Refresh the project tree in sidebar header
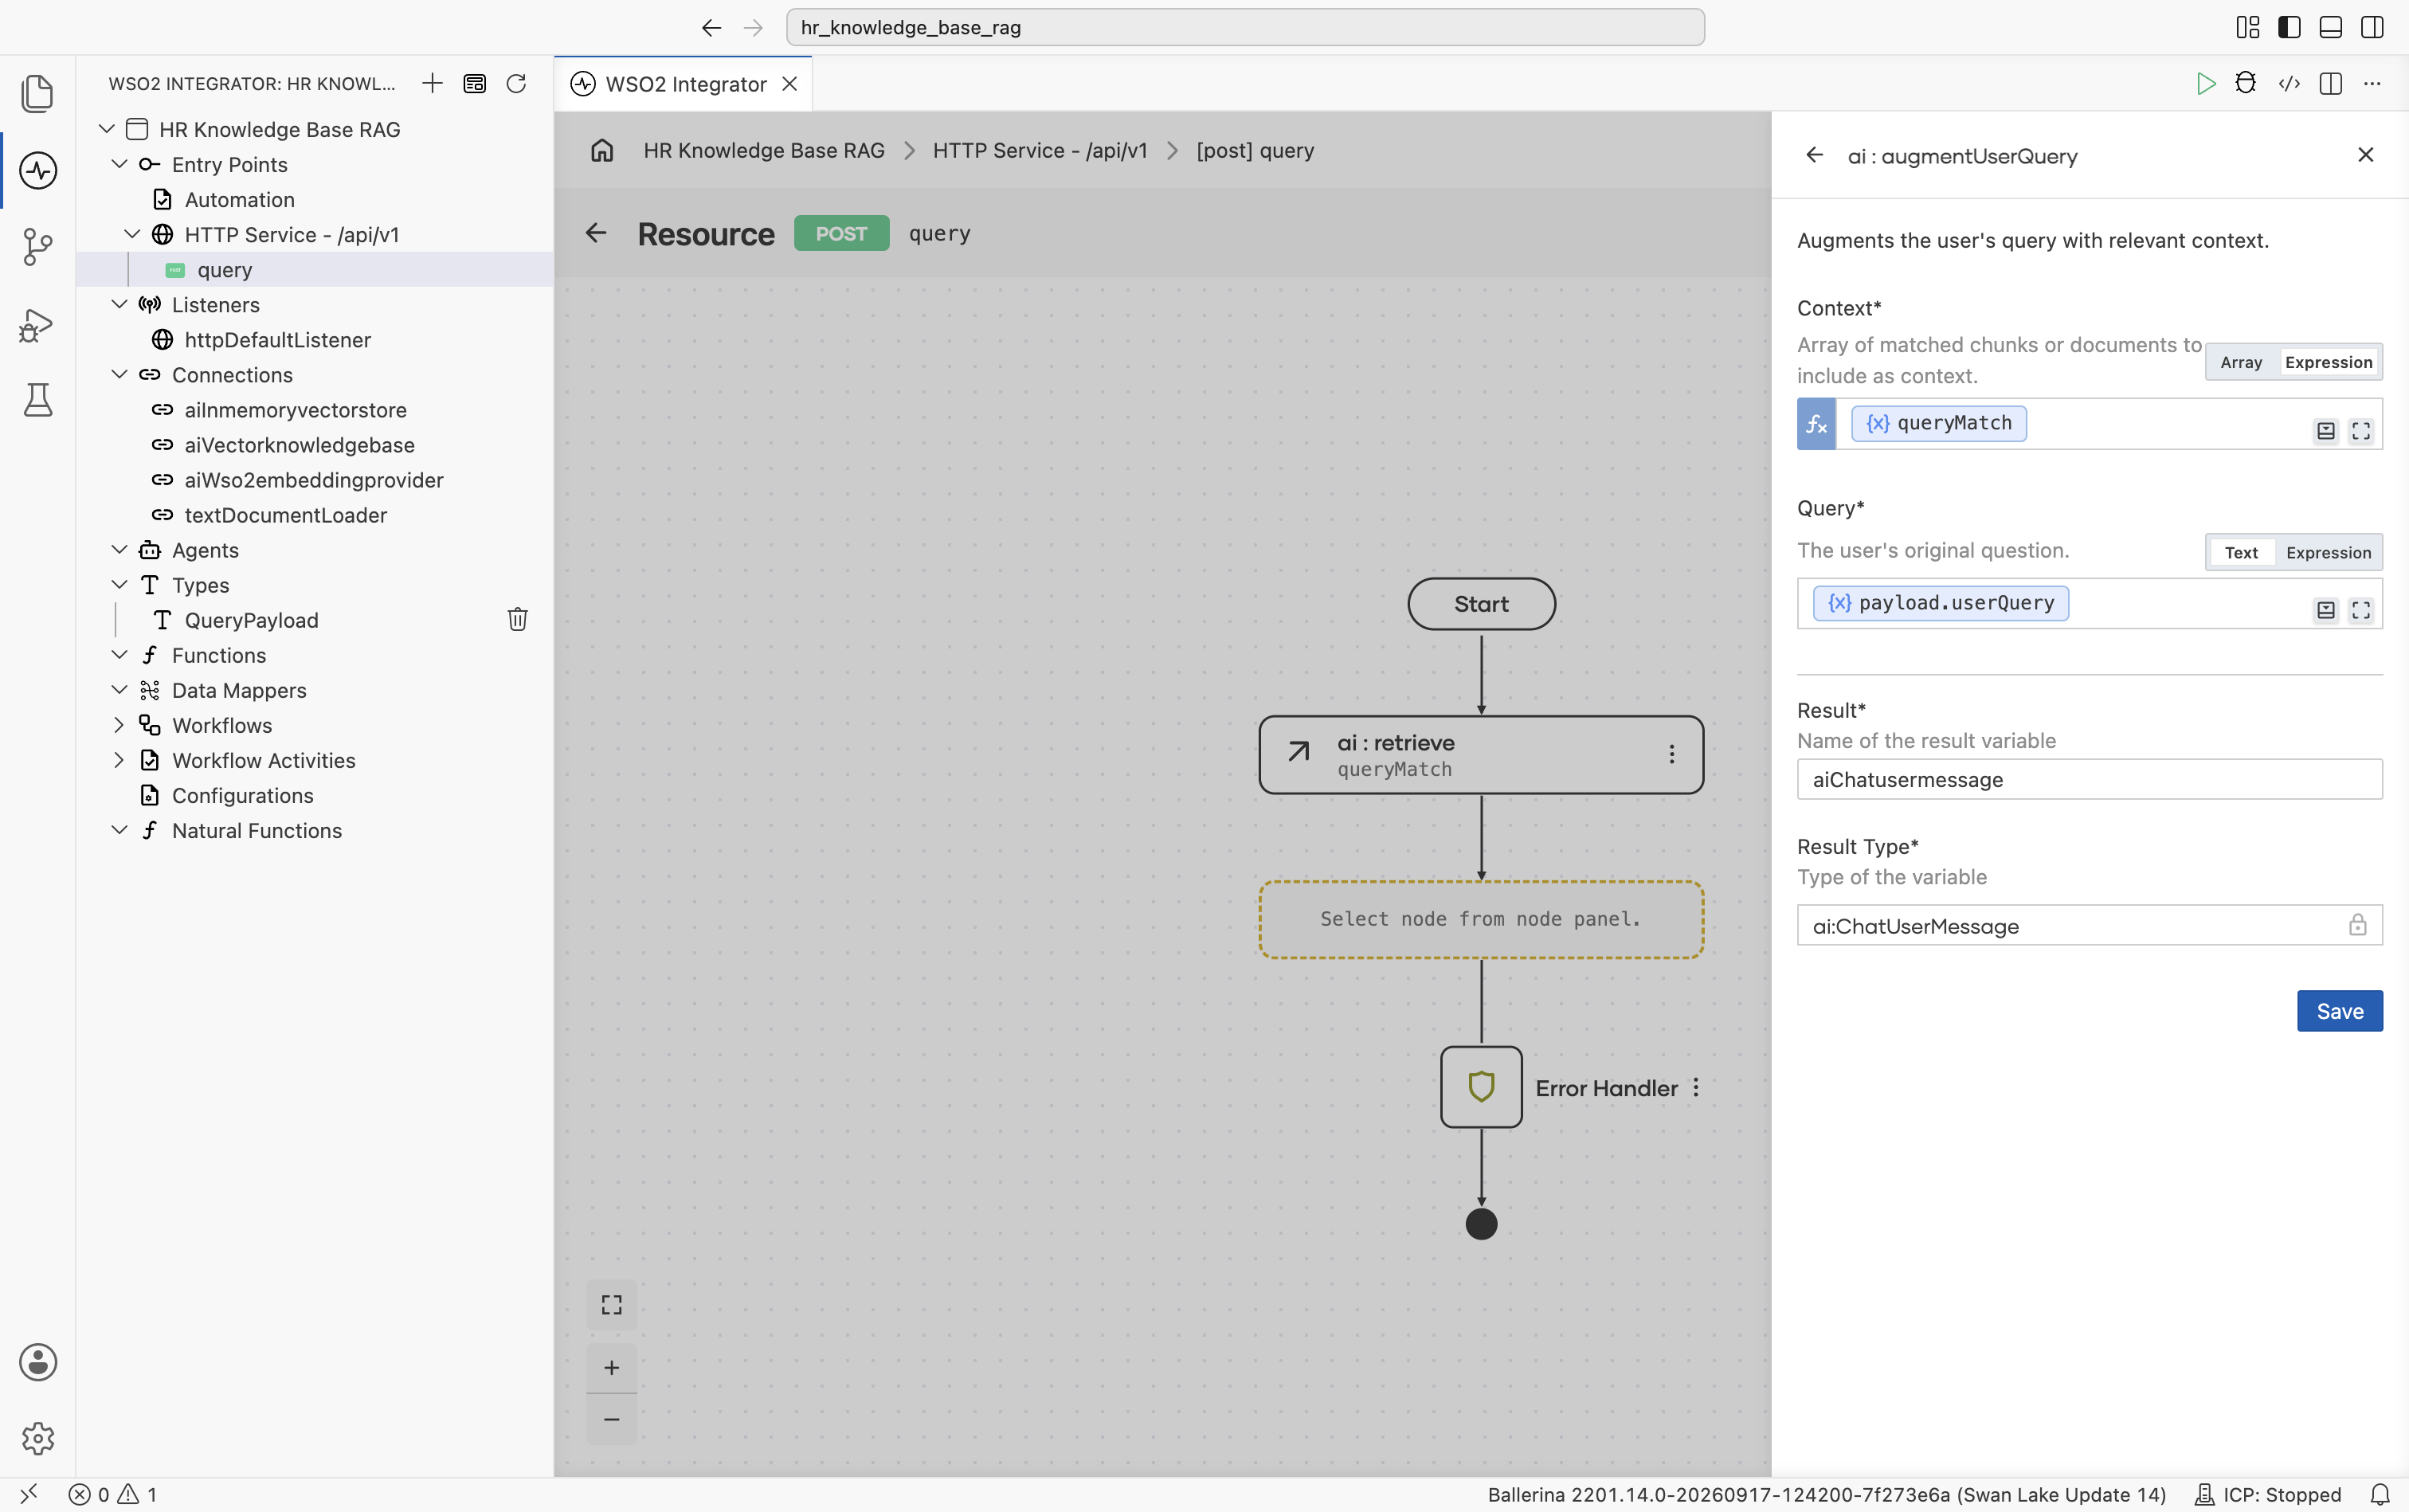 point(516,83)
